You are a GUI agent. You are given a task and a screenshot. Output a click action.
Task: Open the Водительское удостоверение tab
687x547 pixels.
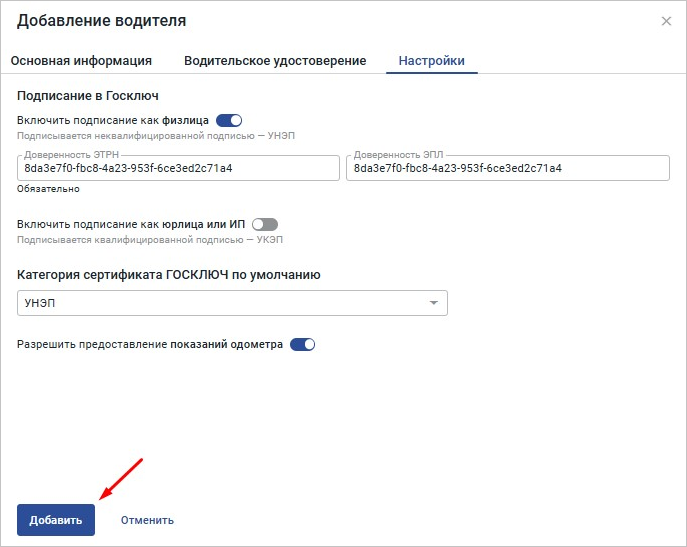coord(275,61)
